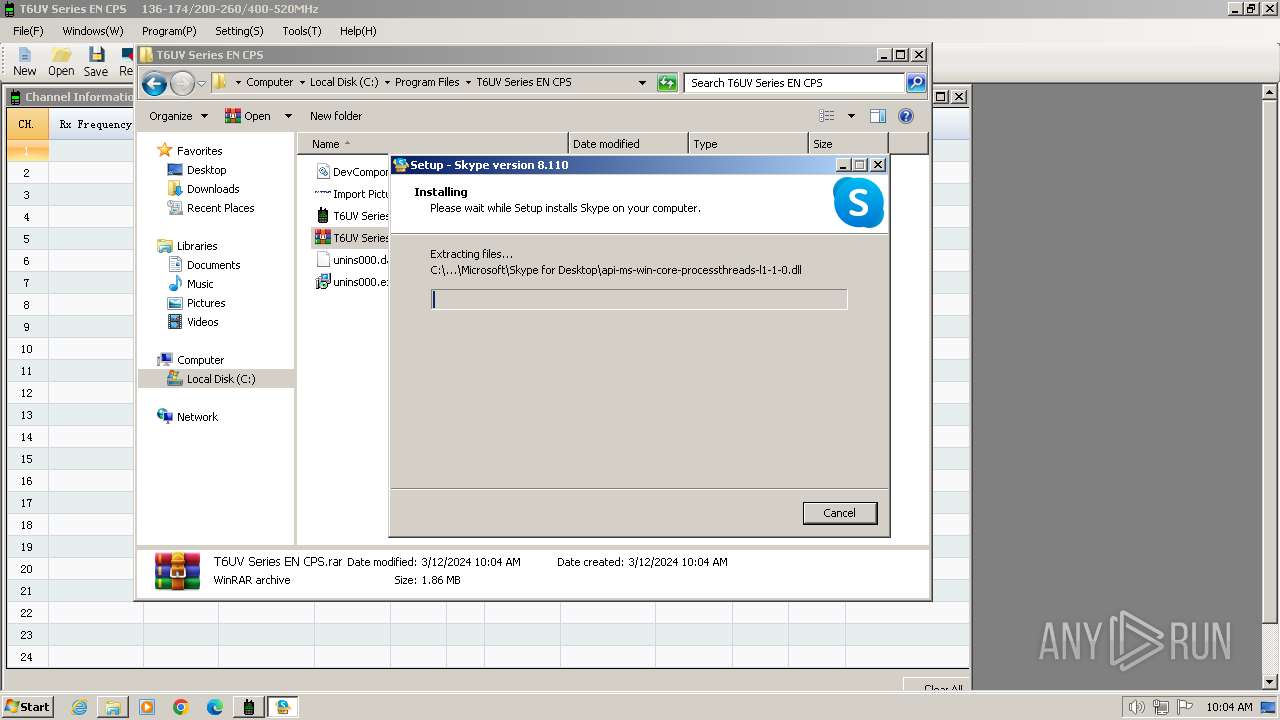Image resolution: width=1280 pixels, height=720 pixels.
Task: Click the Rx Frequency column header
Action: pyautogui.click(x=95, y=124)
